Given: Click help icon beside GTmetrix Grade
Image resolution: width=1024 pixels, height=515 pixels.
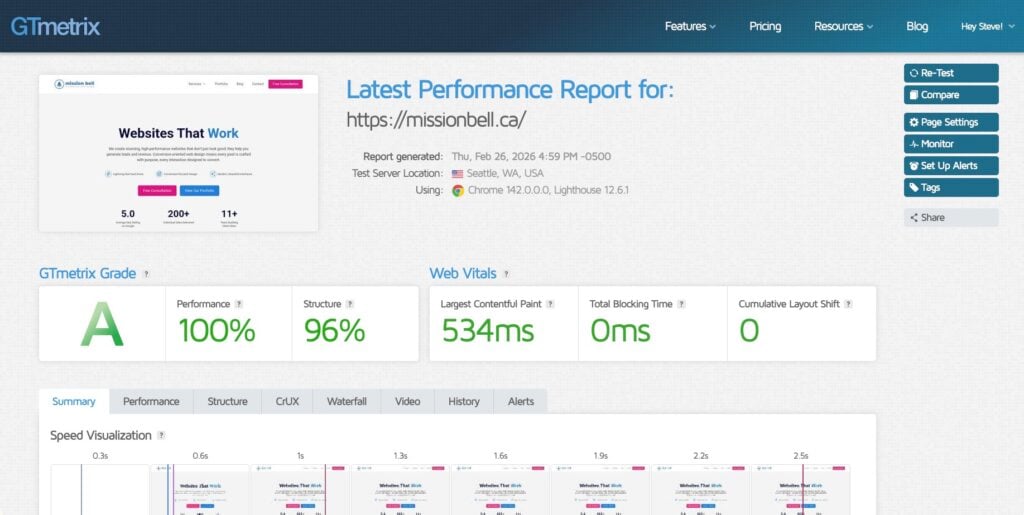Looking at the screenshot, I should point(147,274).
